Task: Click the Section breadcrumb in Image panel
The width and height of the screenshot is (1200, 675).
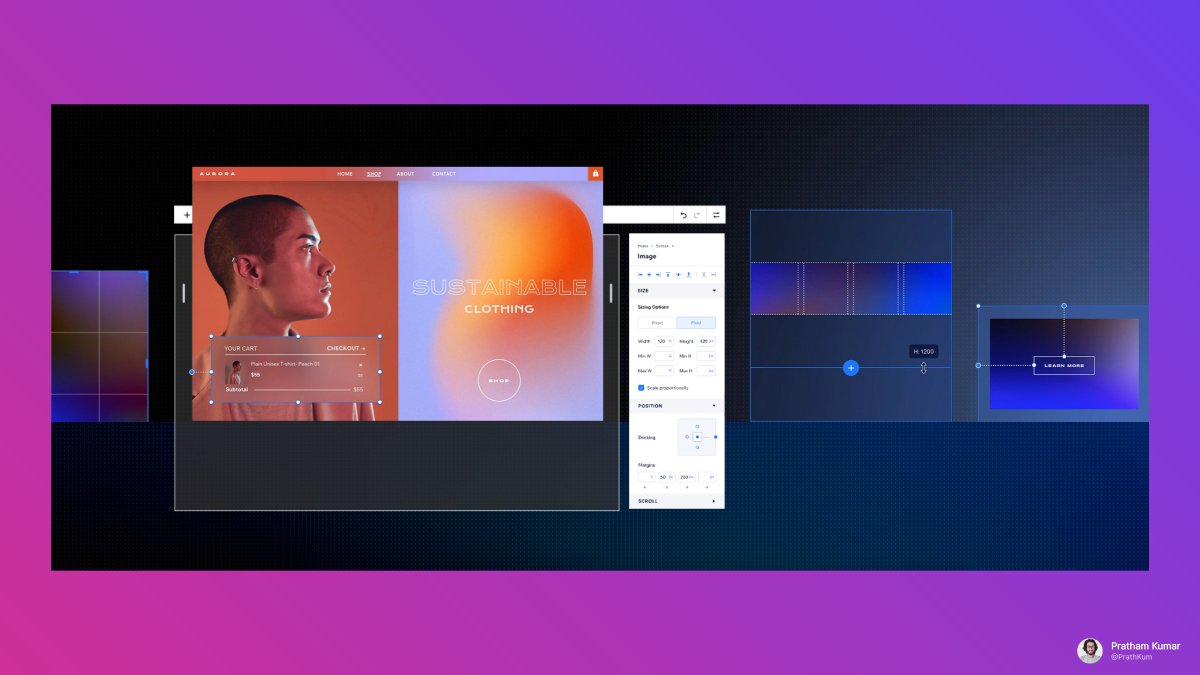Action: [x=662, y=246]
